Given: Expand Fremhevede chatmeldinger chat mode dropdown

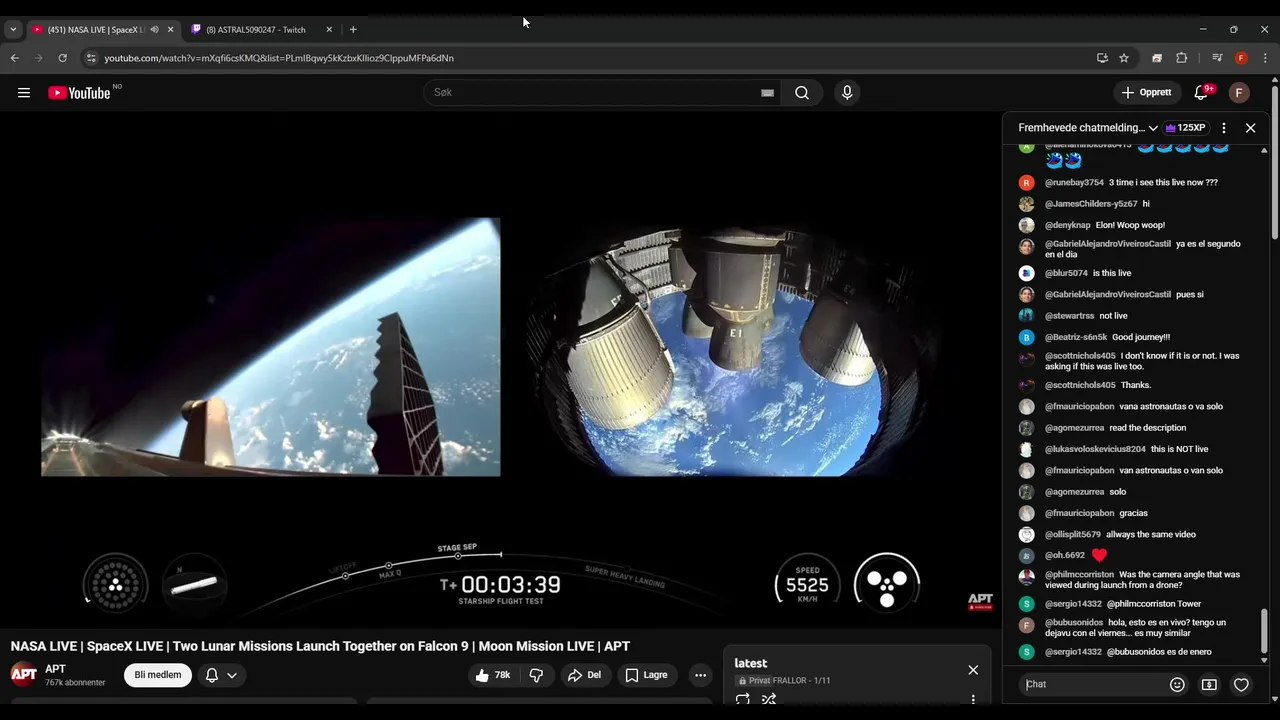Looking at the screenshot, I should tap(1088, 128).
